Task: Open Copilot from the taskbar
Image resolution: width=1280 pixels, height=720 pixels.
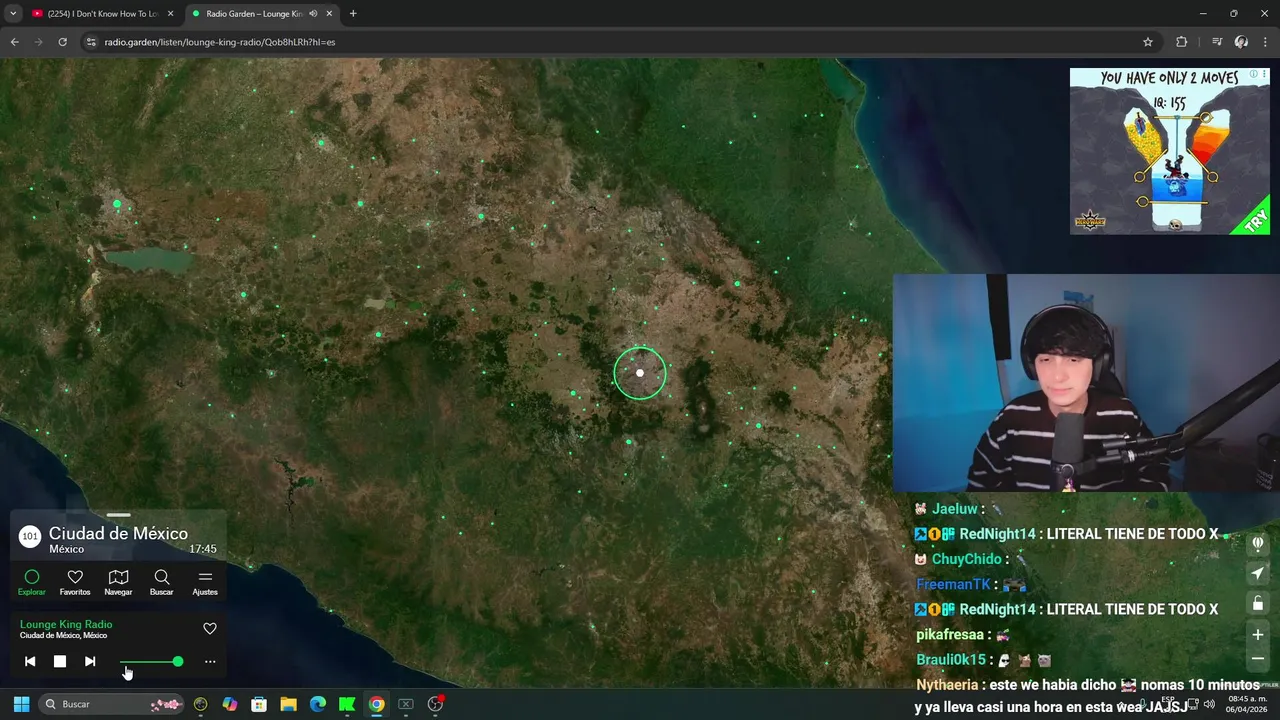Action: (x=230, y=704)
